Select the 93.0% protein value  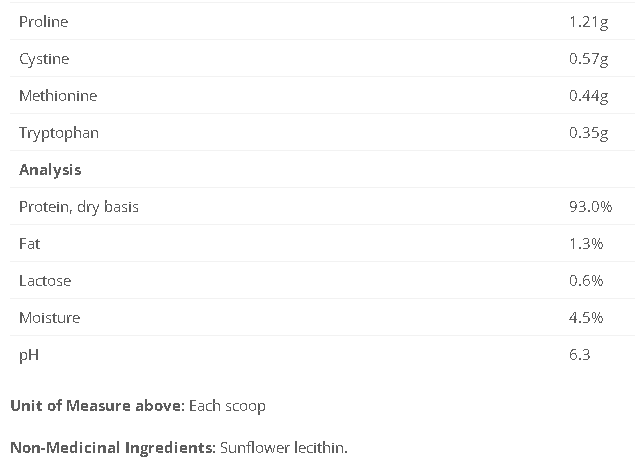[590, 207]
